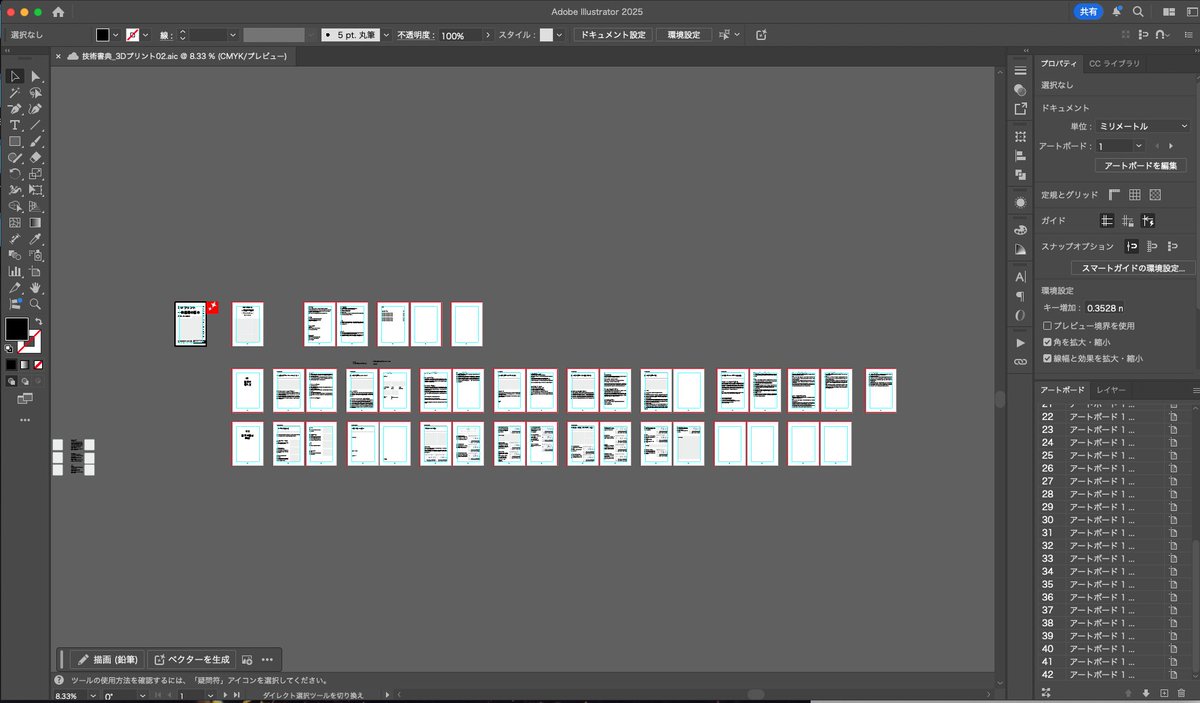1200x703 pixels.
Task: Switch to the レイヤー tab
Action: (x=1110, y=390)
